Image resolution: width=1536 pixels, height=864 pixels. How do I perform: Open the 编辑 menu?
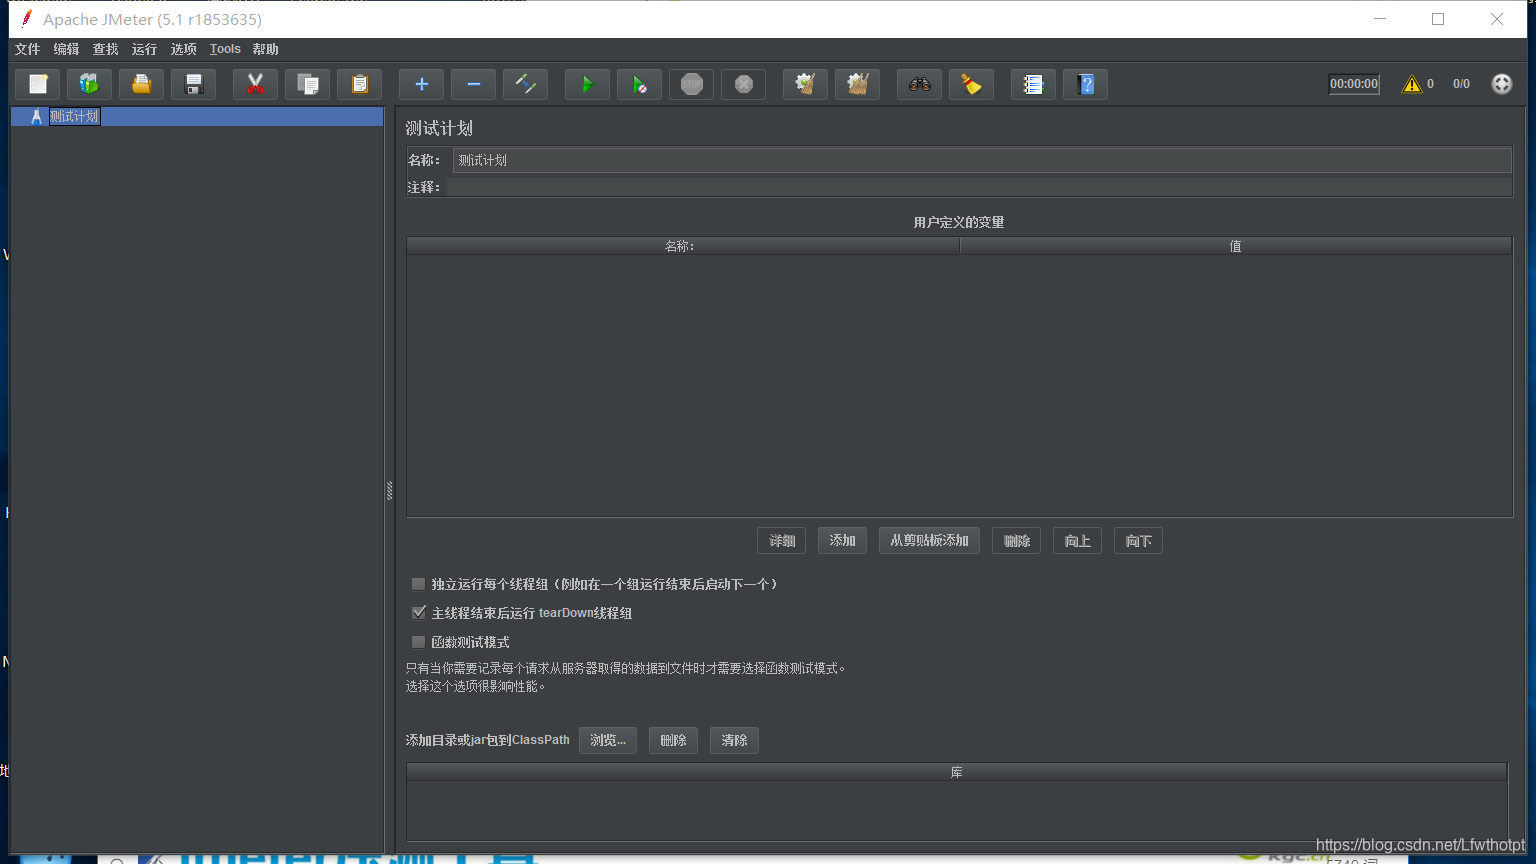tap(67, 49)
